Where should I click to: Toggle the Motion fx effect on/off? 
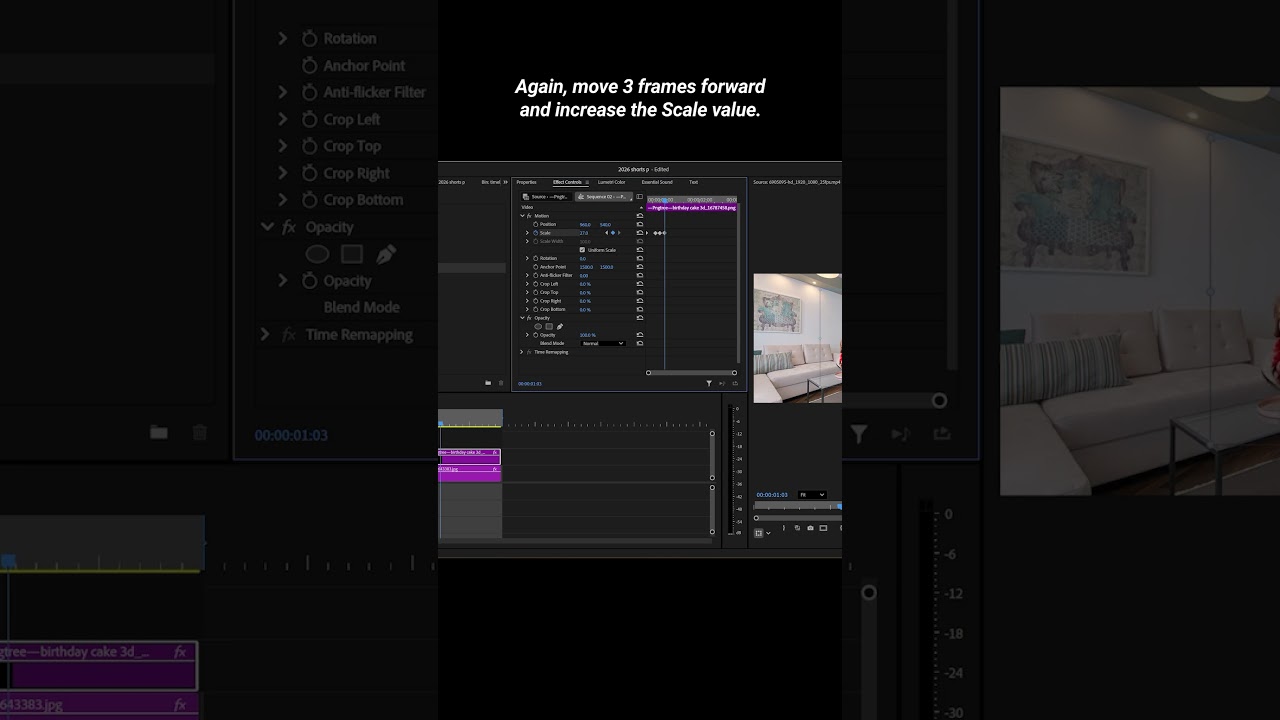click(x=529, y=216)
